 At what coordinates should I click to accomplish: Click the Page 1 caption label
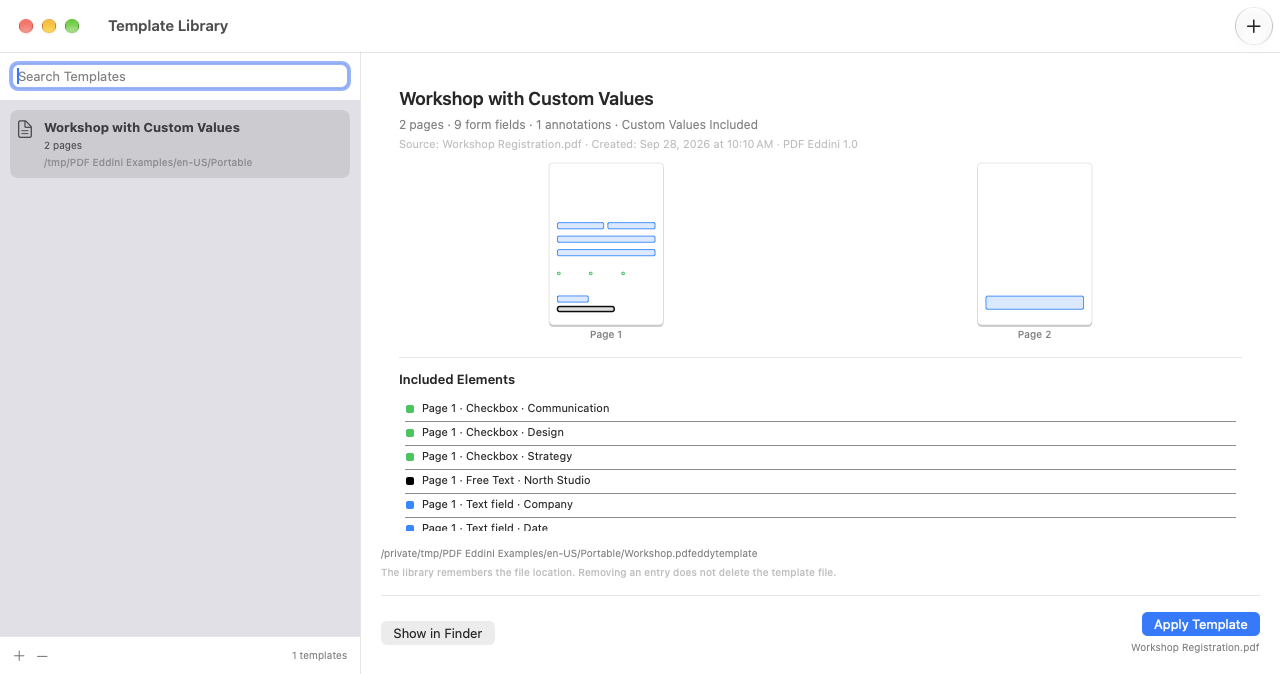click(606, 335)
